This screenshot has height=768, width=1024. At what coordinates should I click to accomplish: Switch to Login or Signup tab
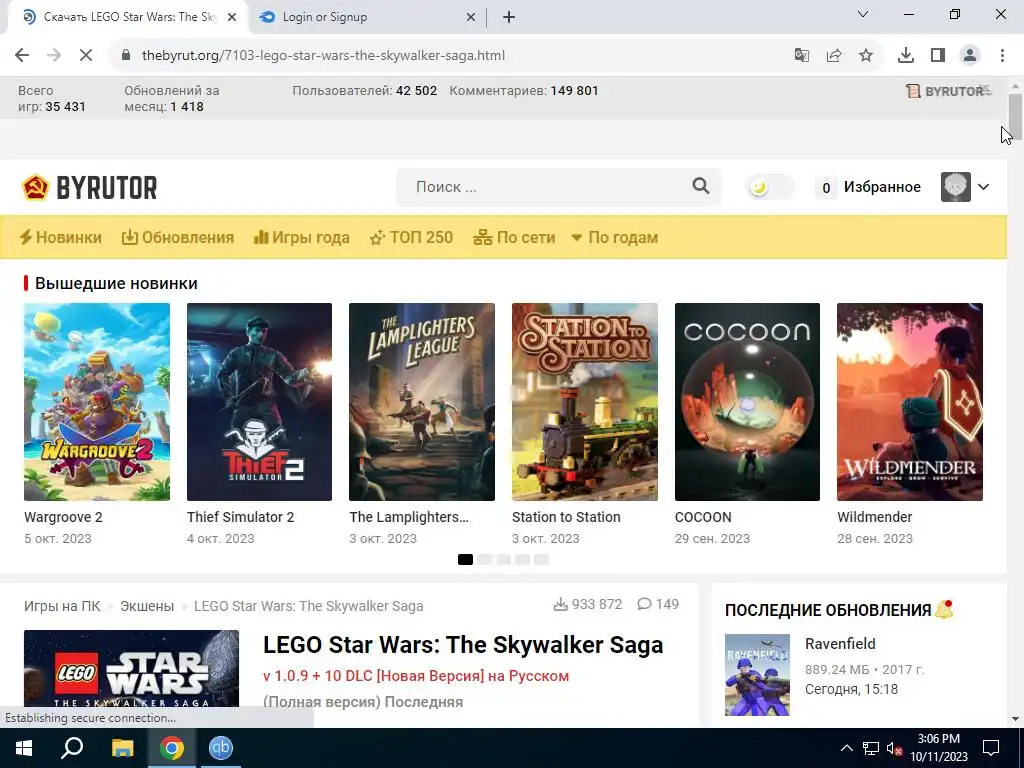point(364,17)
